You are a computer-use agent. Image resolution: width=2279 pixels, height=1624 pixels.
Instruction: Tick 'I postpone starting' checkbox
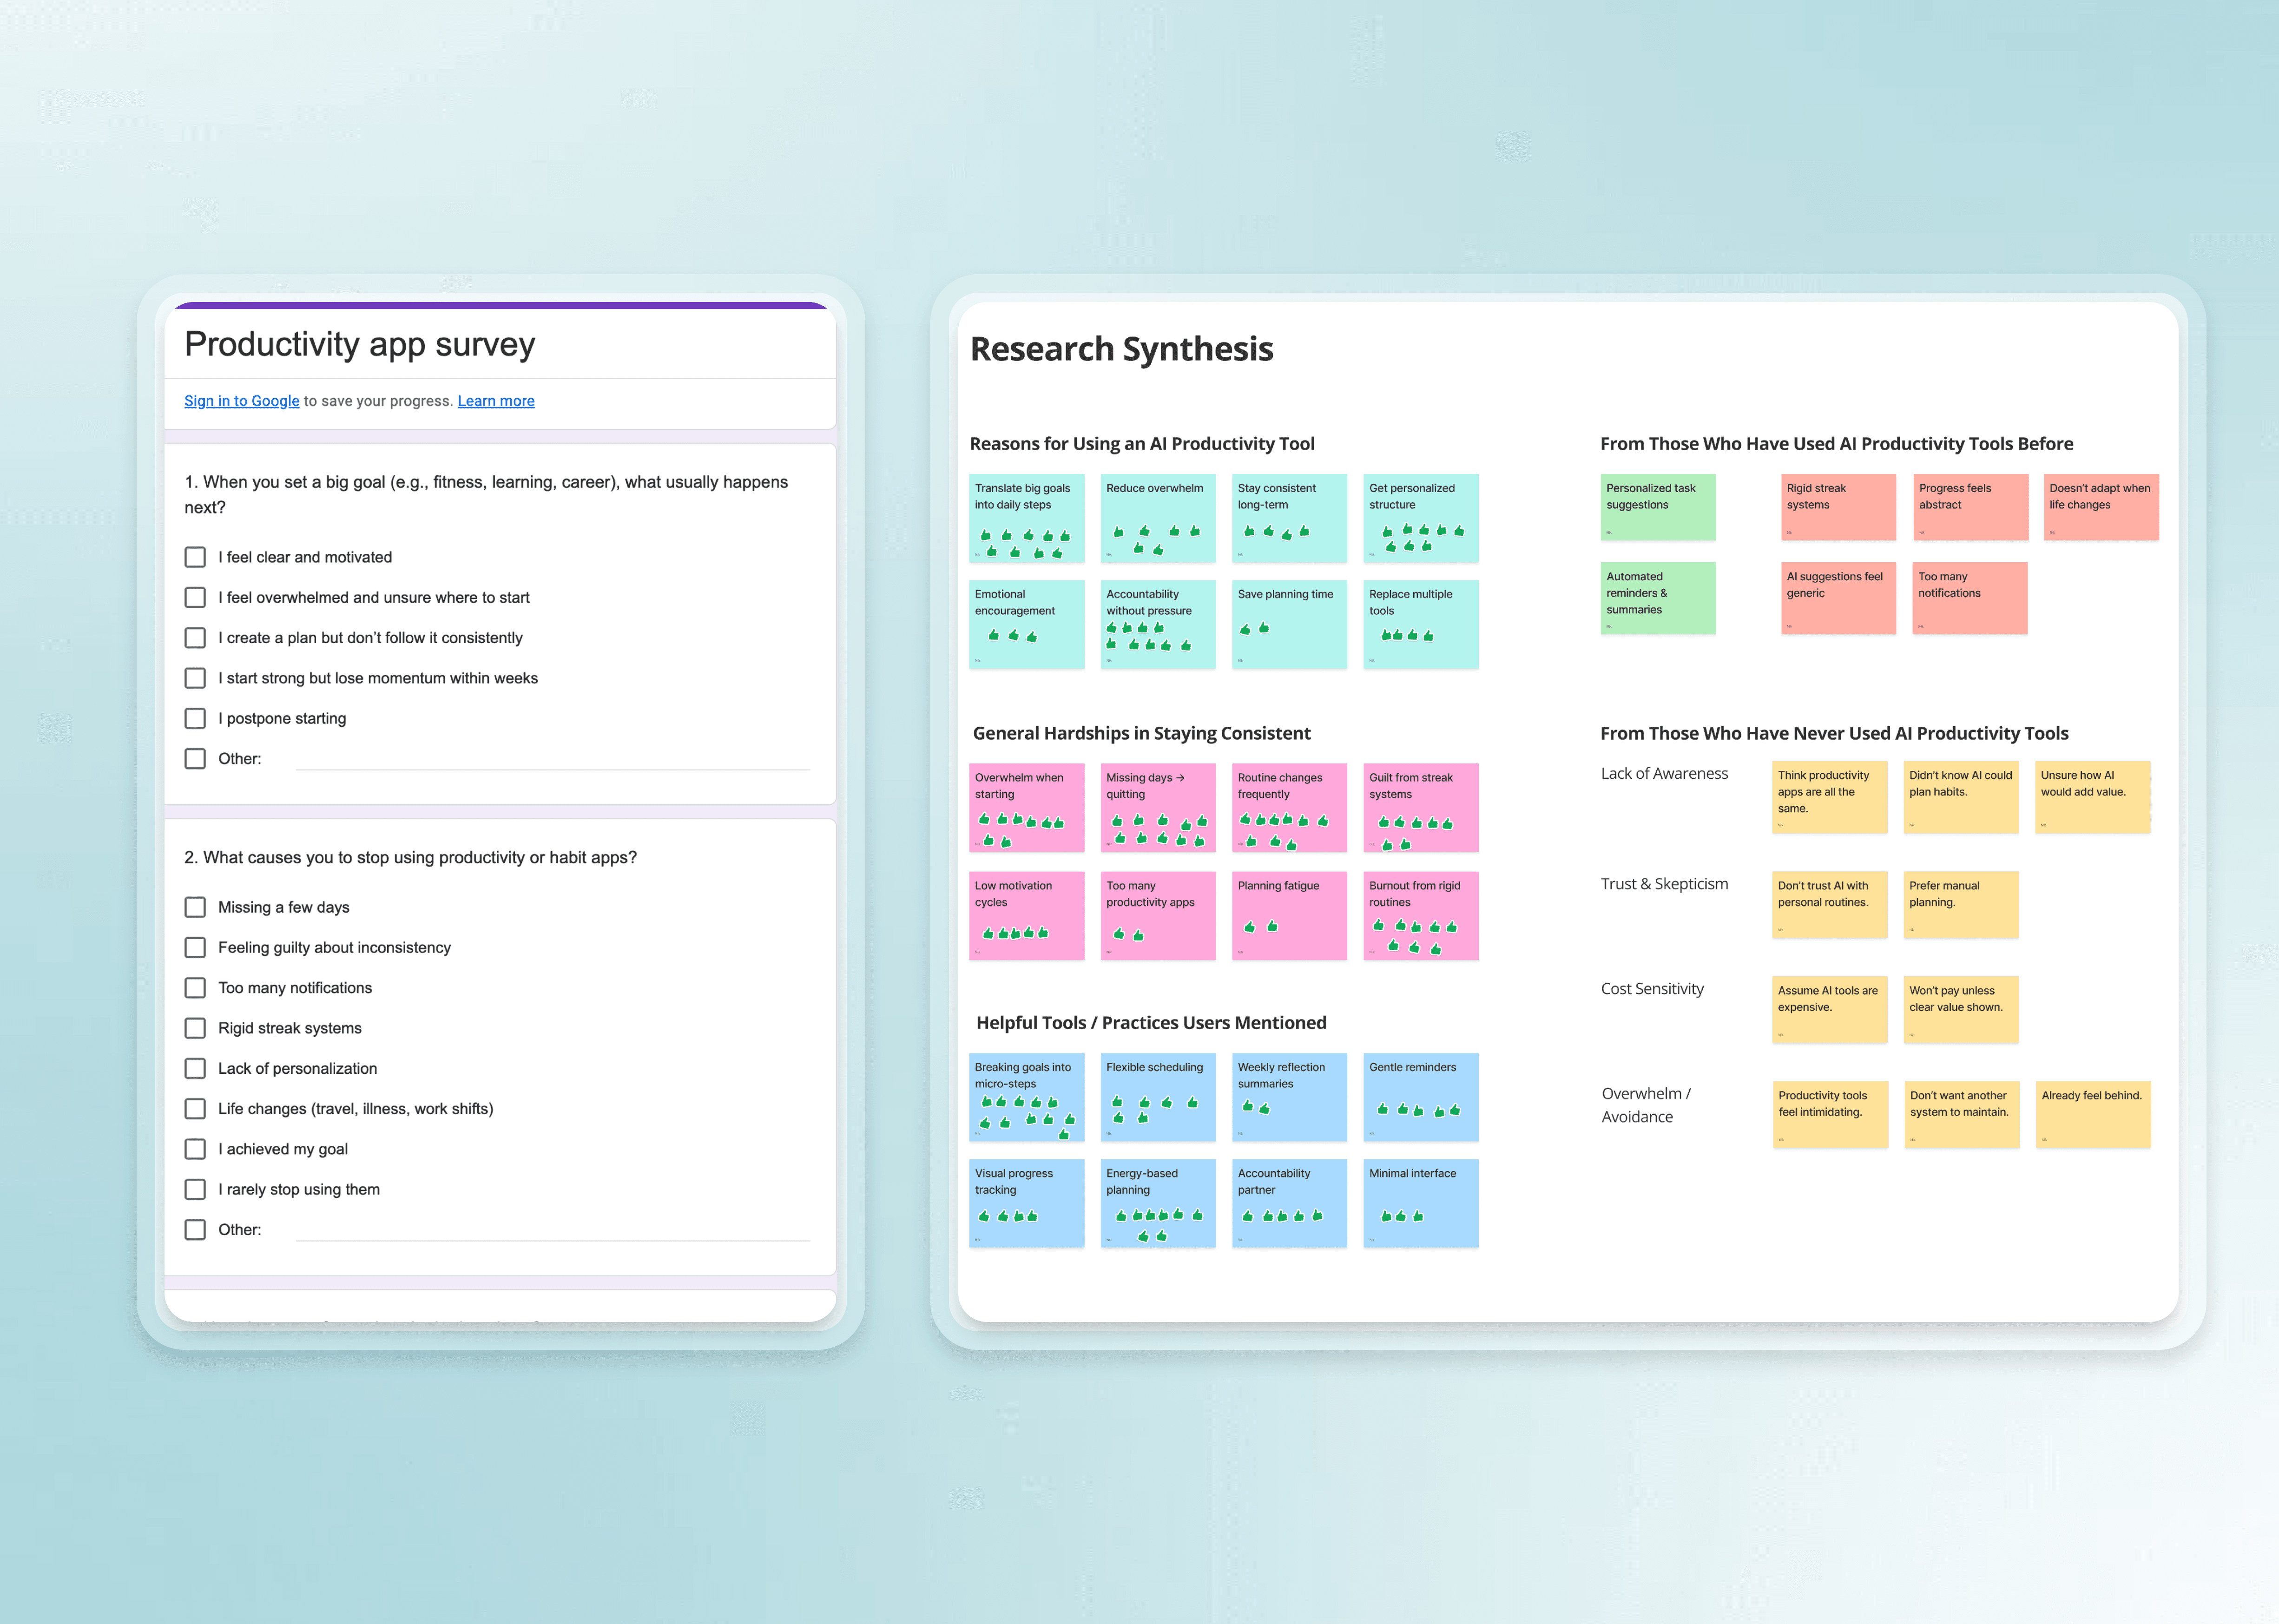(195, 718)
